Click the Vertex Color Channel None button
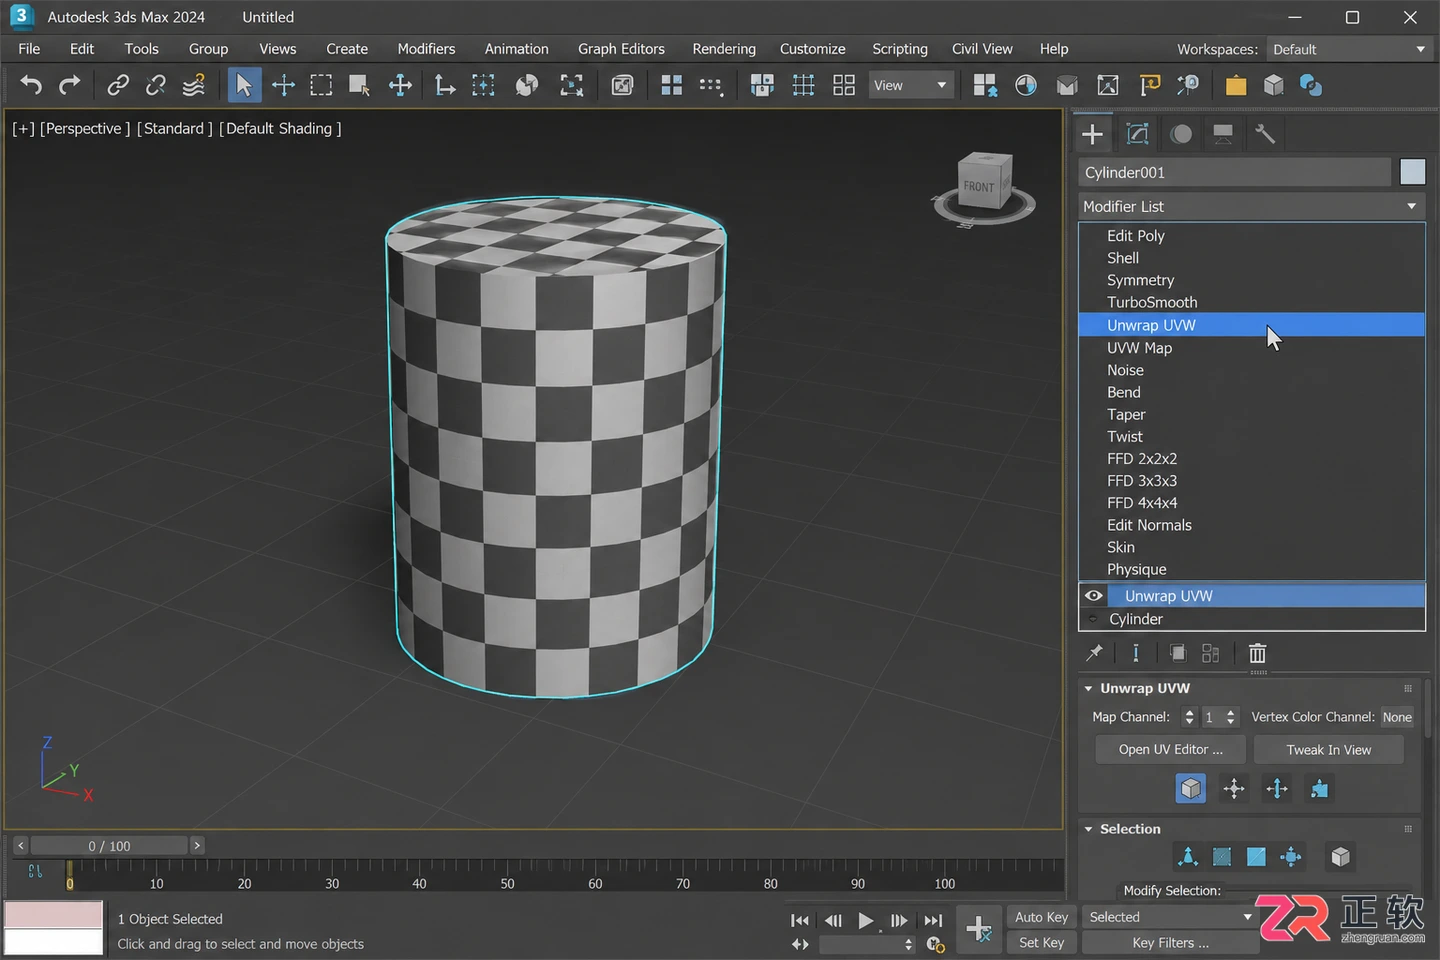The height and width of the screenshot is (960, 1440). point(1397,717)
